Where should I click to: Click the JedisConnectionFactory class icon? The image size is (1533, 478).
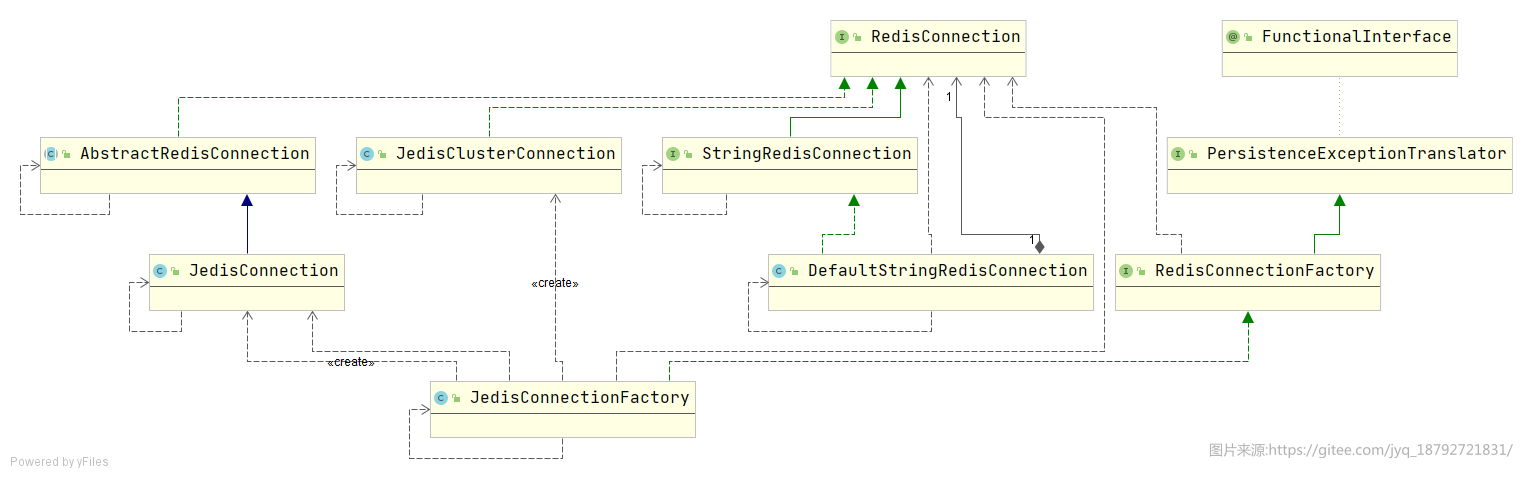[440, 398]
